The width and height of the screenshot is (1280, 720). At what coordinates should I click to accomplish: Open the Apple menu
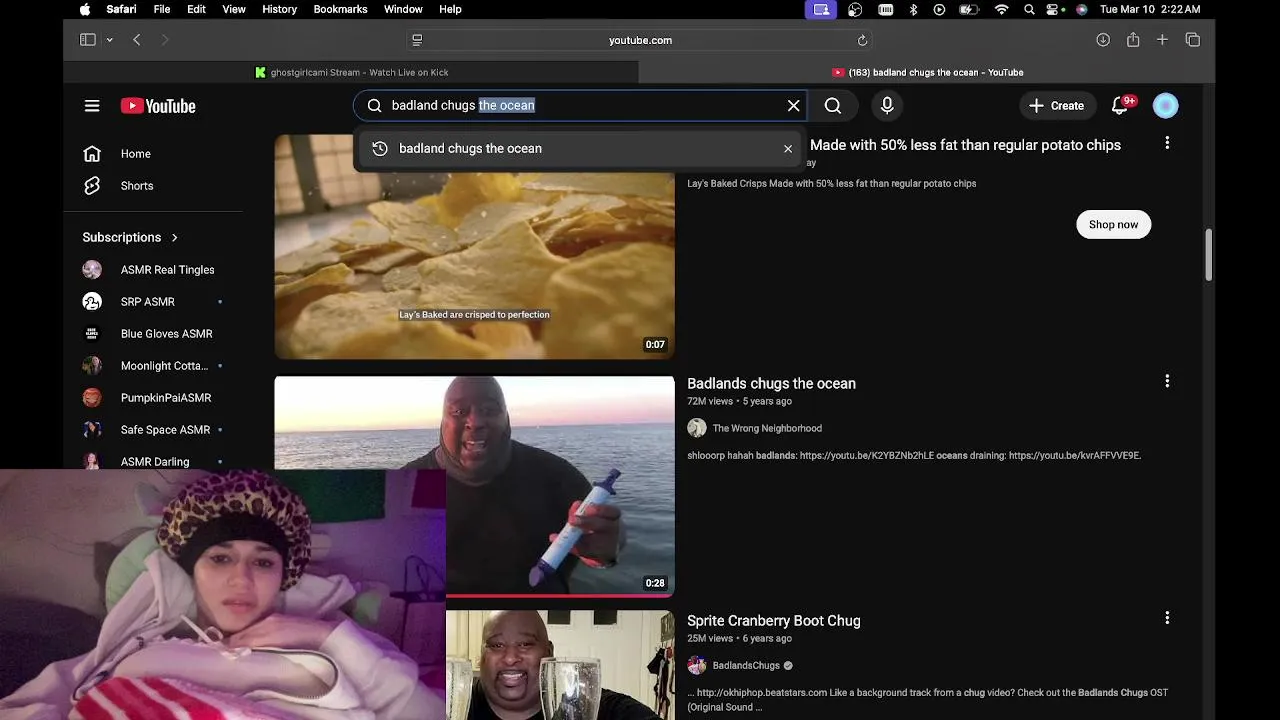[x=85, y=9]
